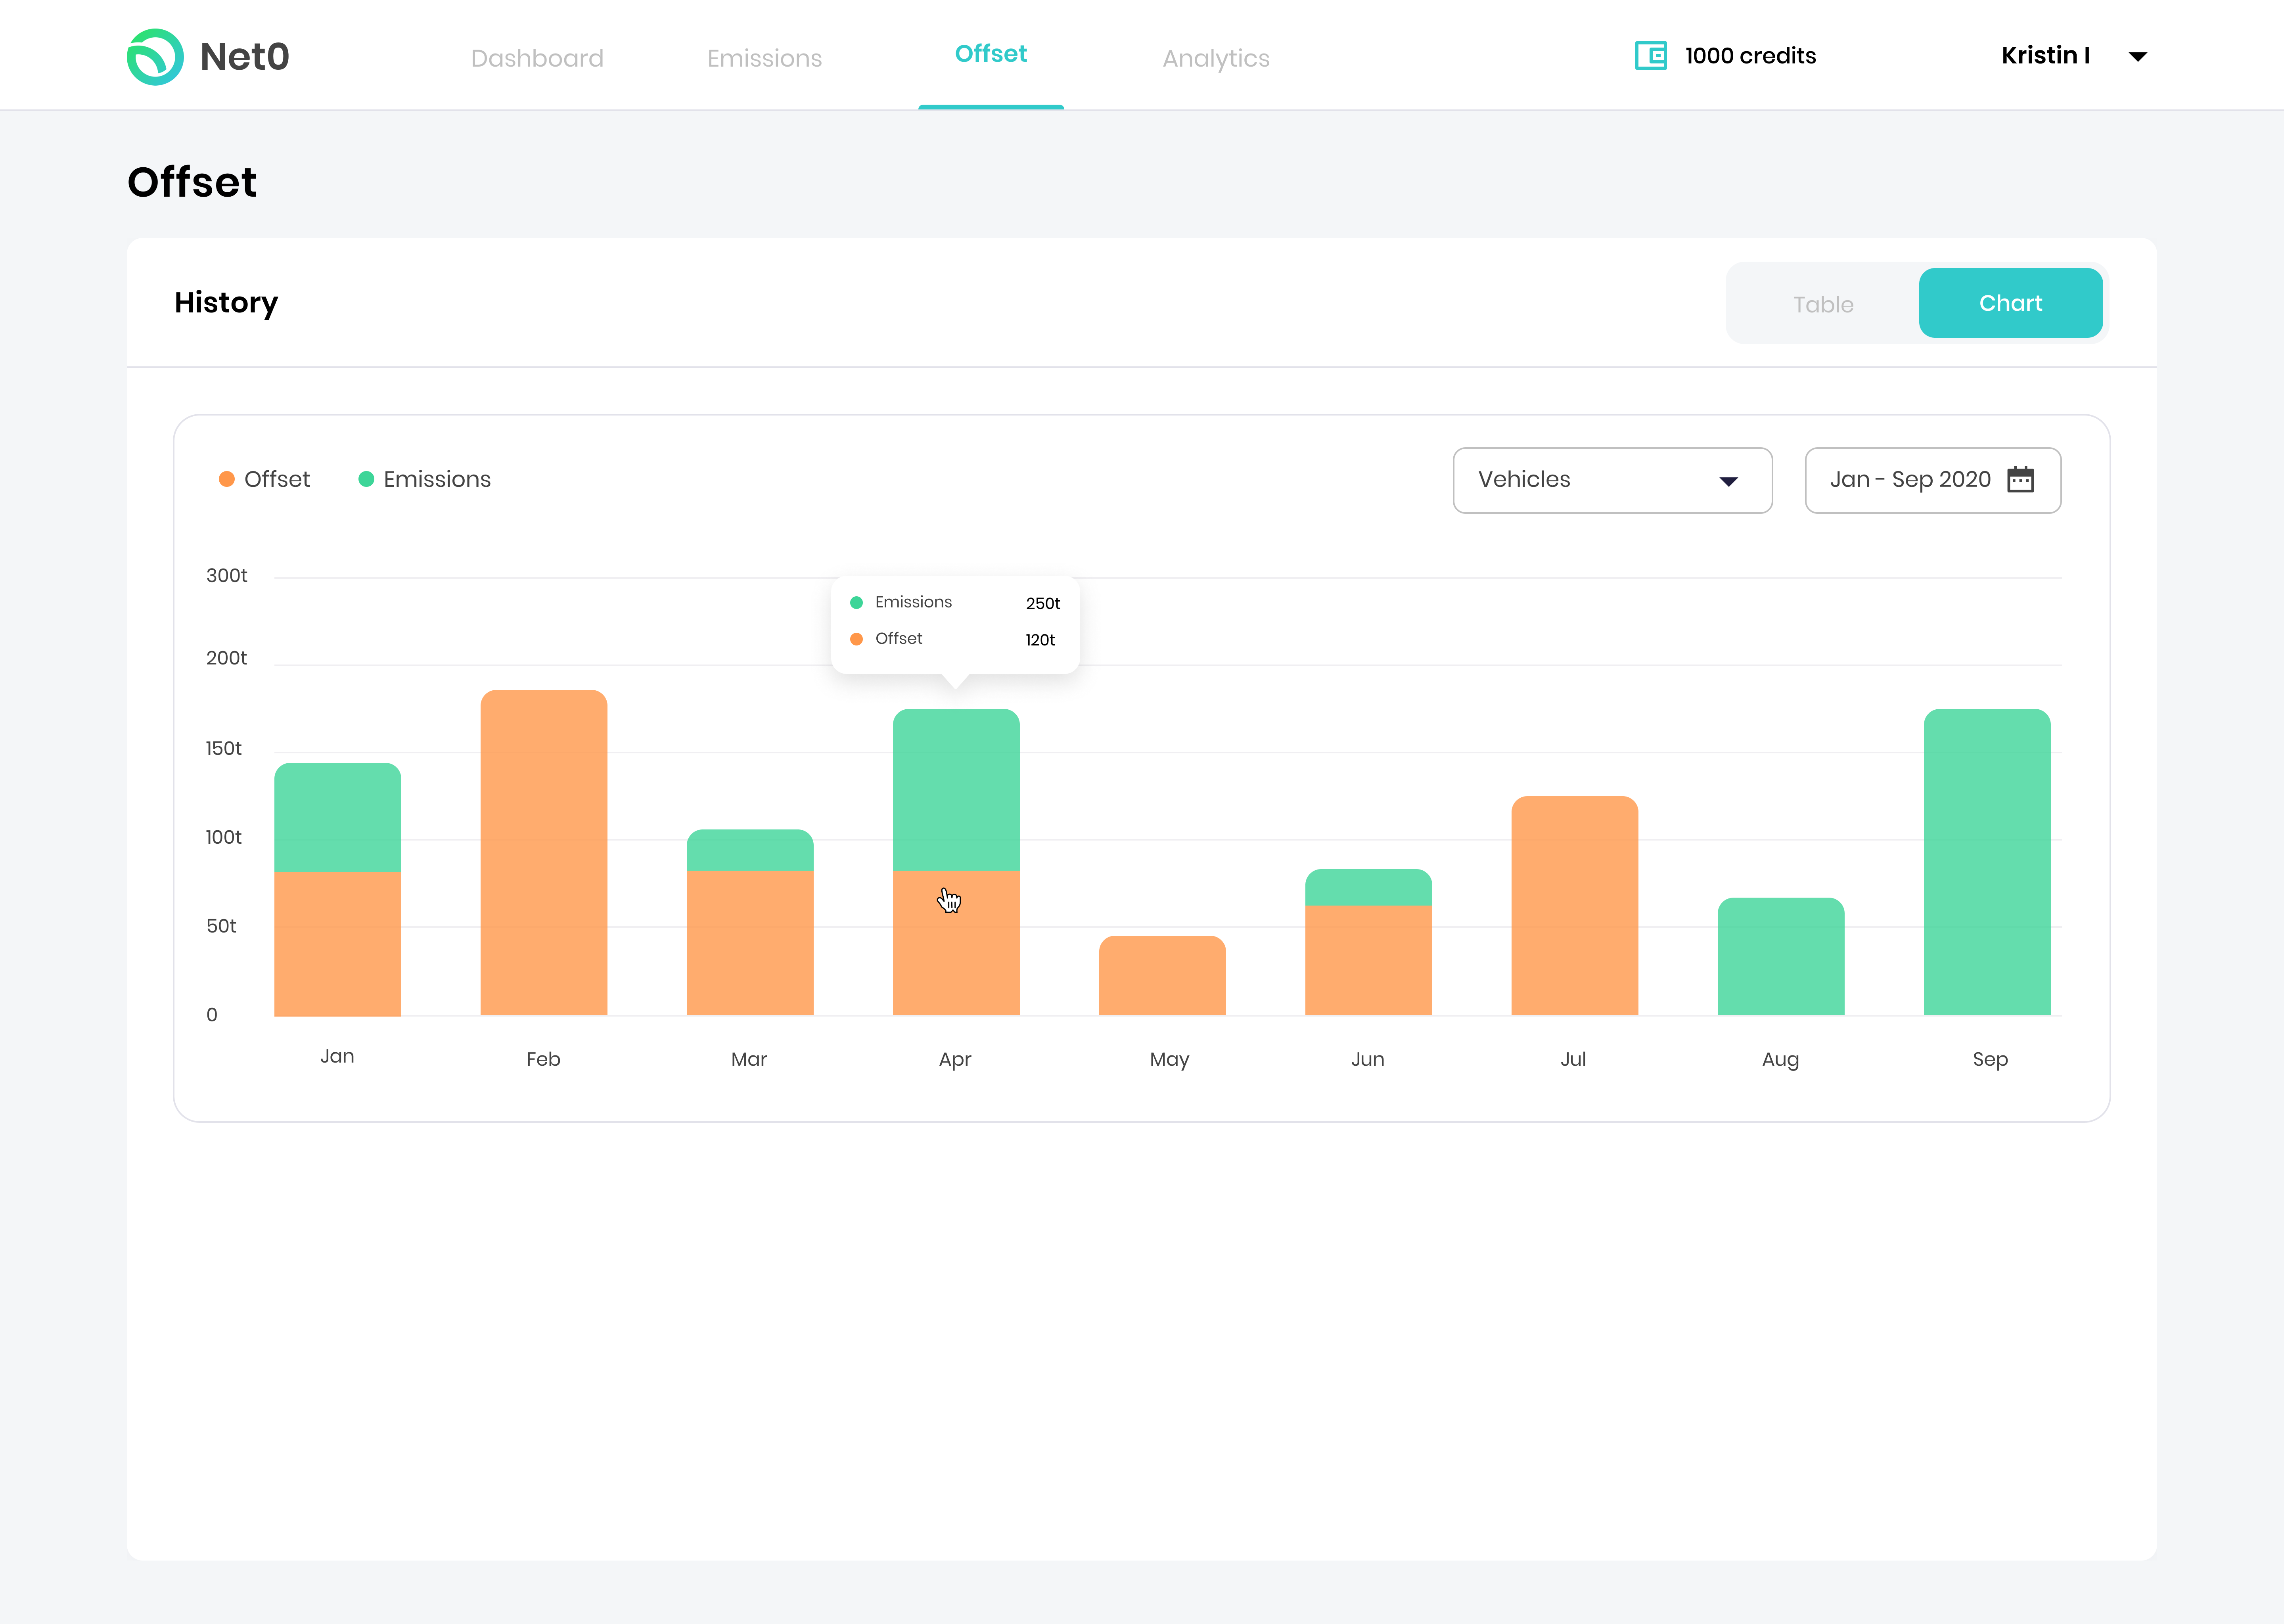Click the green September emissions bar
Screen dimensions: 2284x1624
(1986, 862)
